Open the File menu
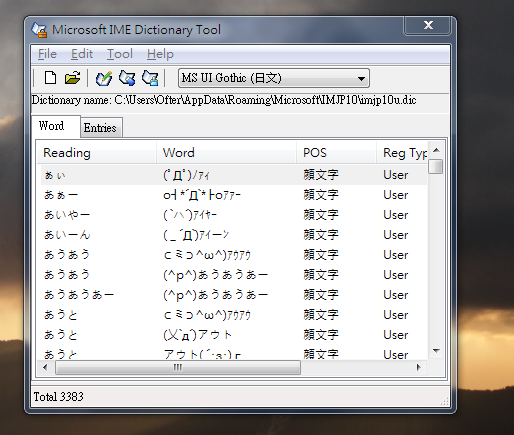This screenshot has height=435, width=514. (47, 54)
